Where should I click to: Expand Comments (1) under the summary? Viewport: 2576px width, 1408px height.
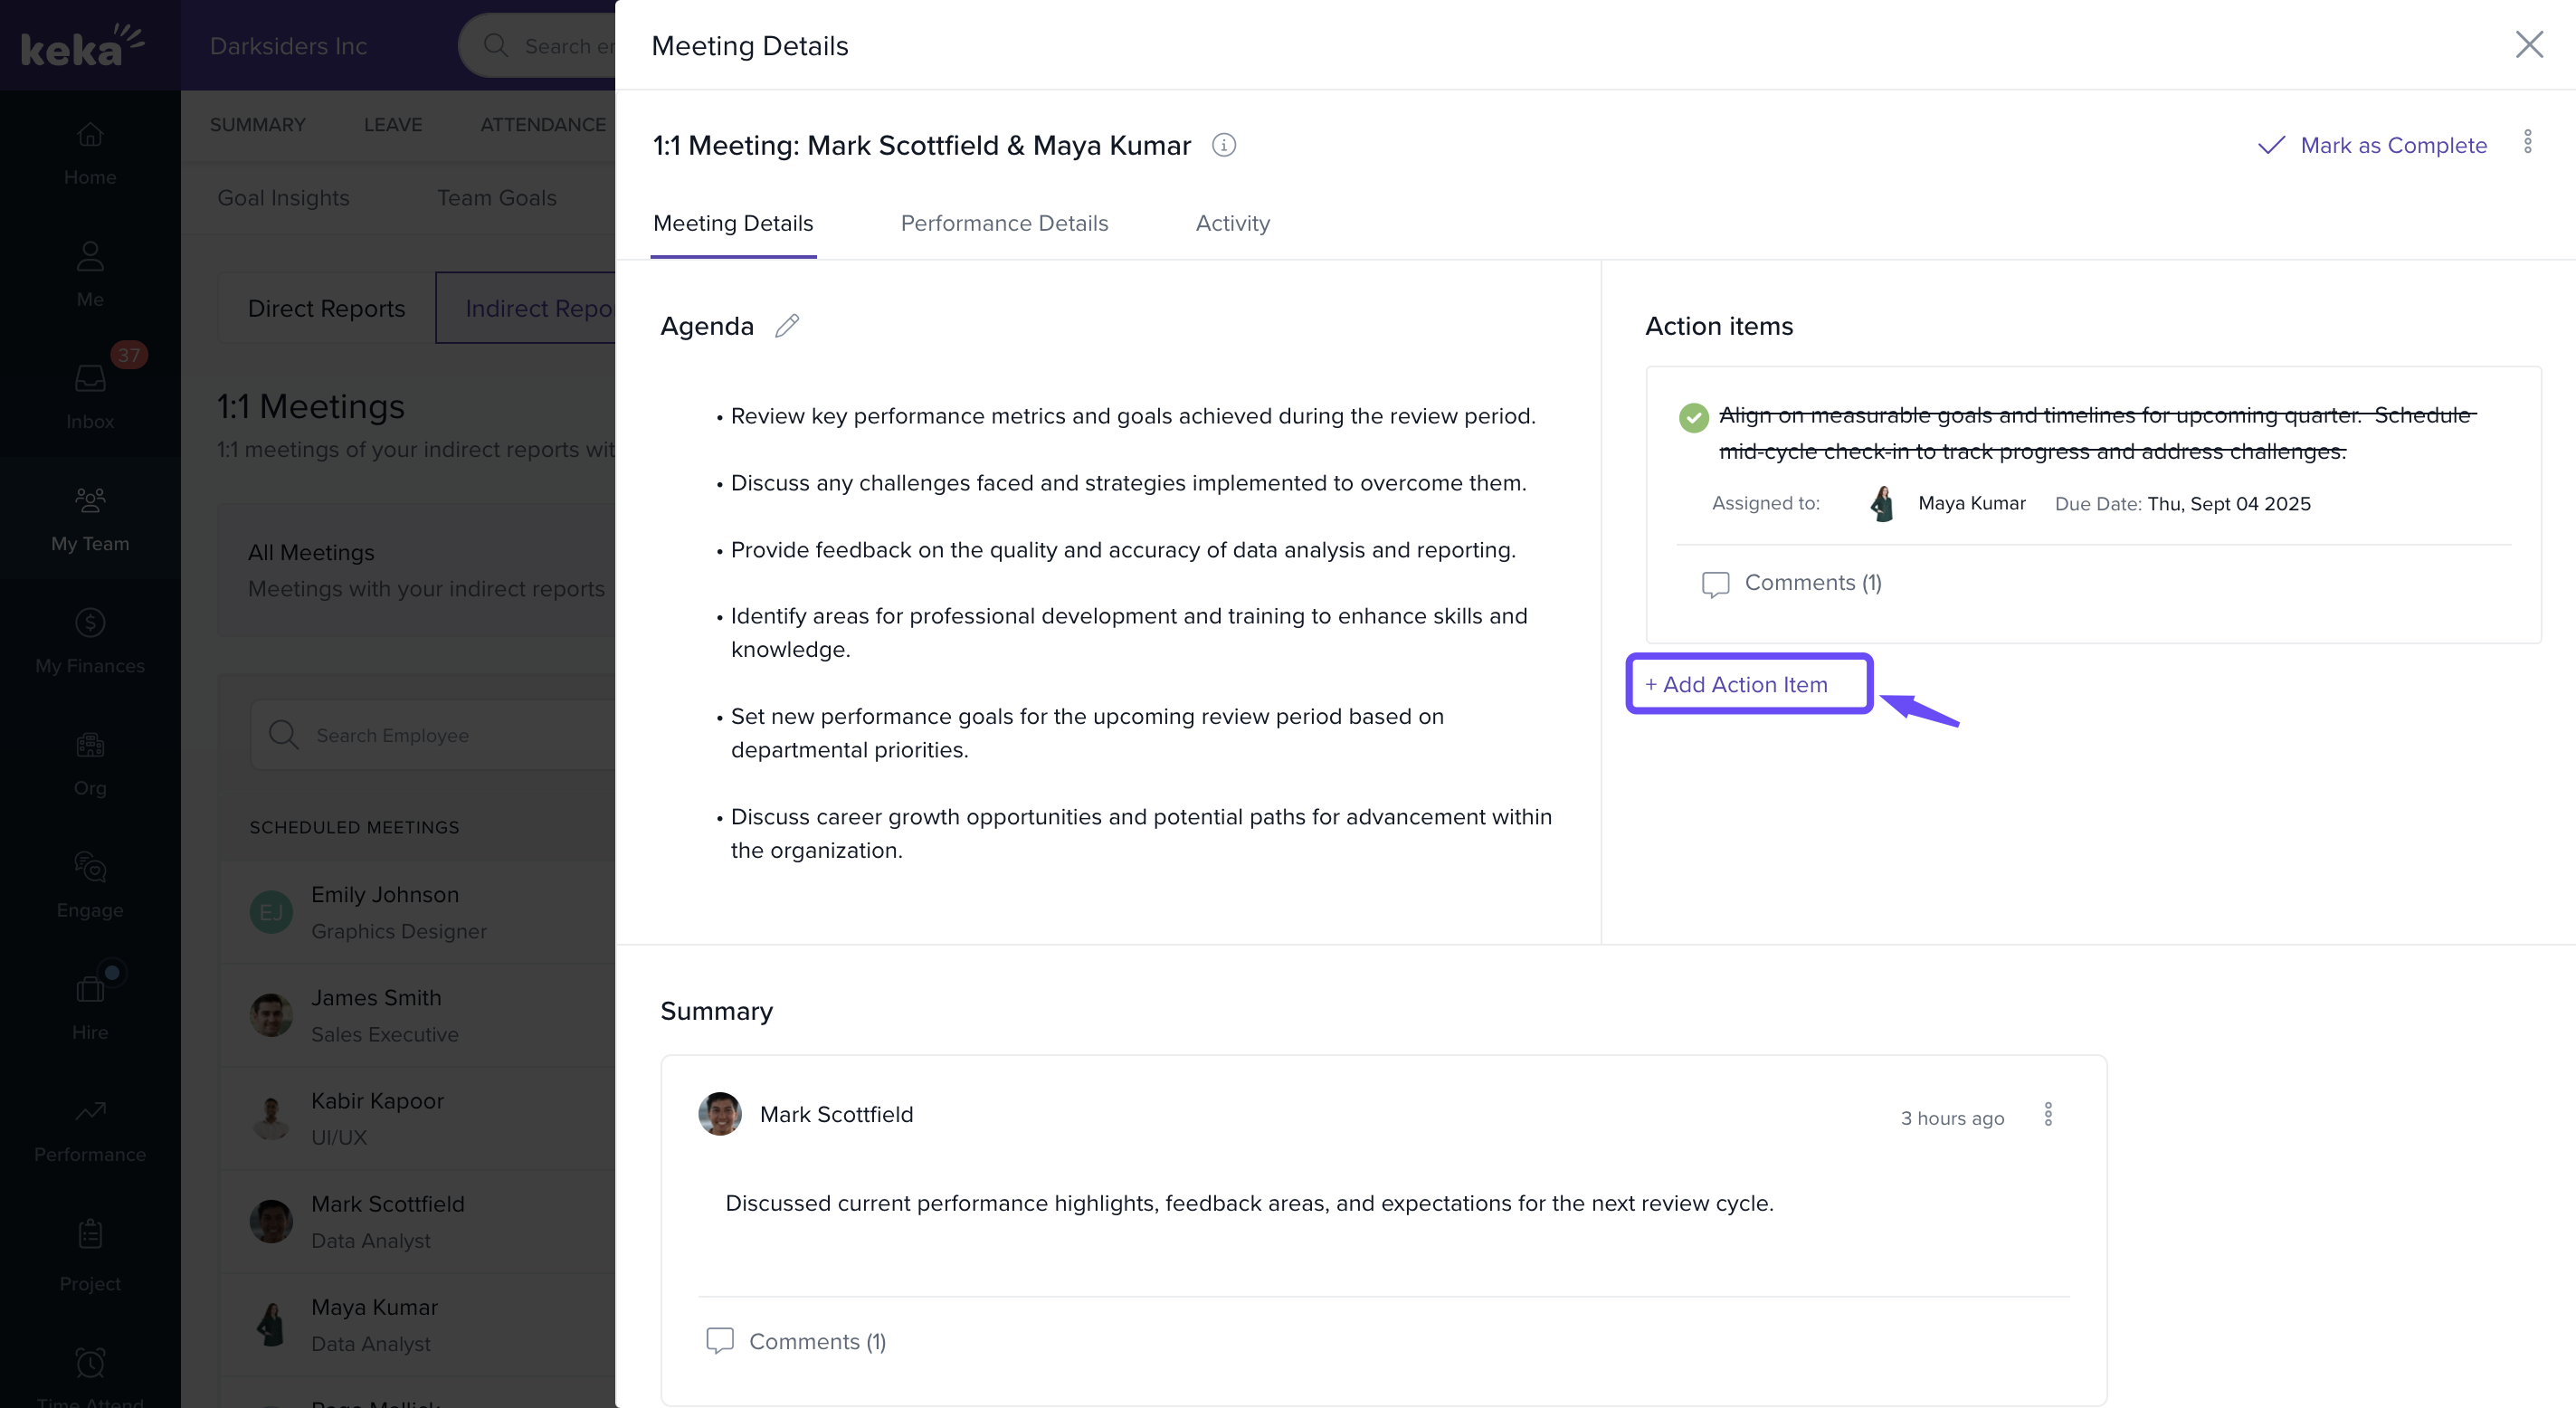click(x=816, y=1342)
